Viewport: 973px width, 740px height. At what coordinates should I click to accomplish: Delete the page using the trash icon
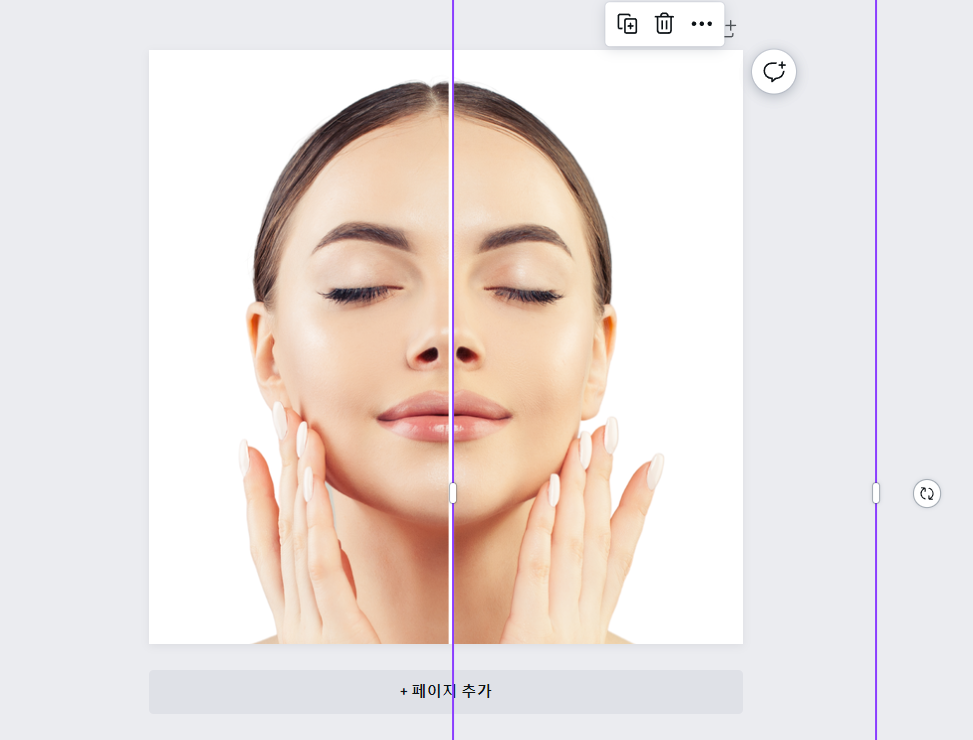[664, 24]
